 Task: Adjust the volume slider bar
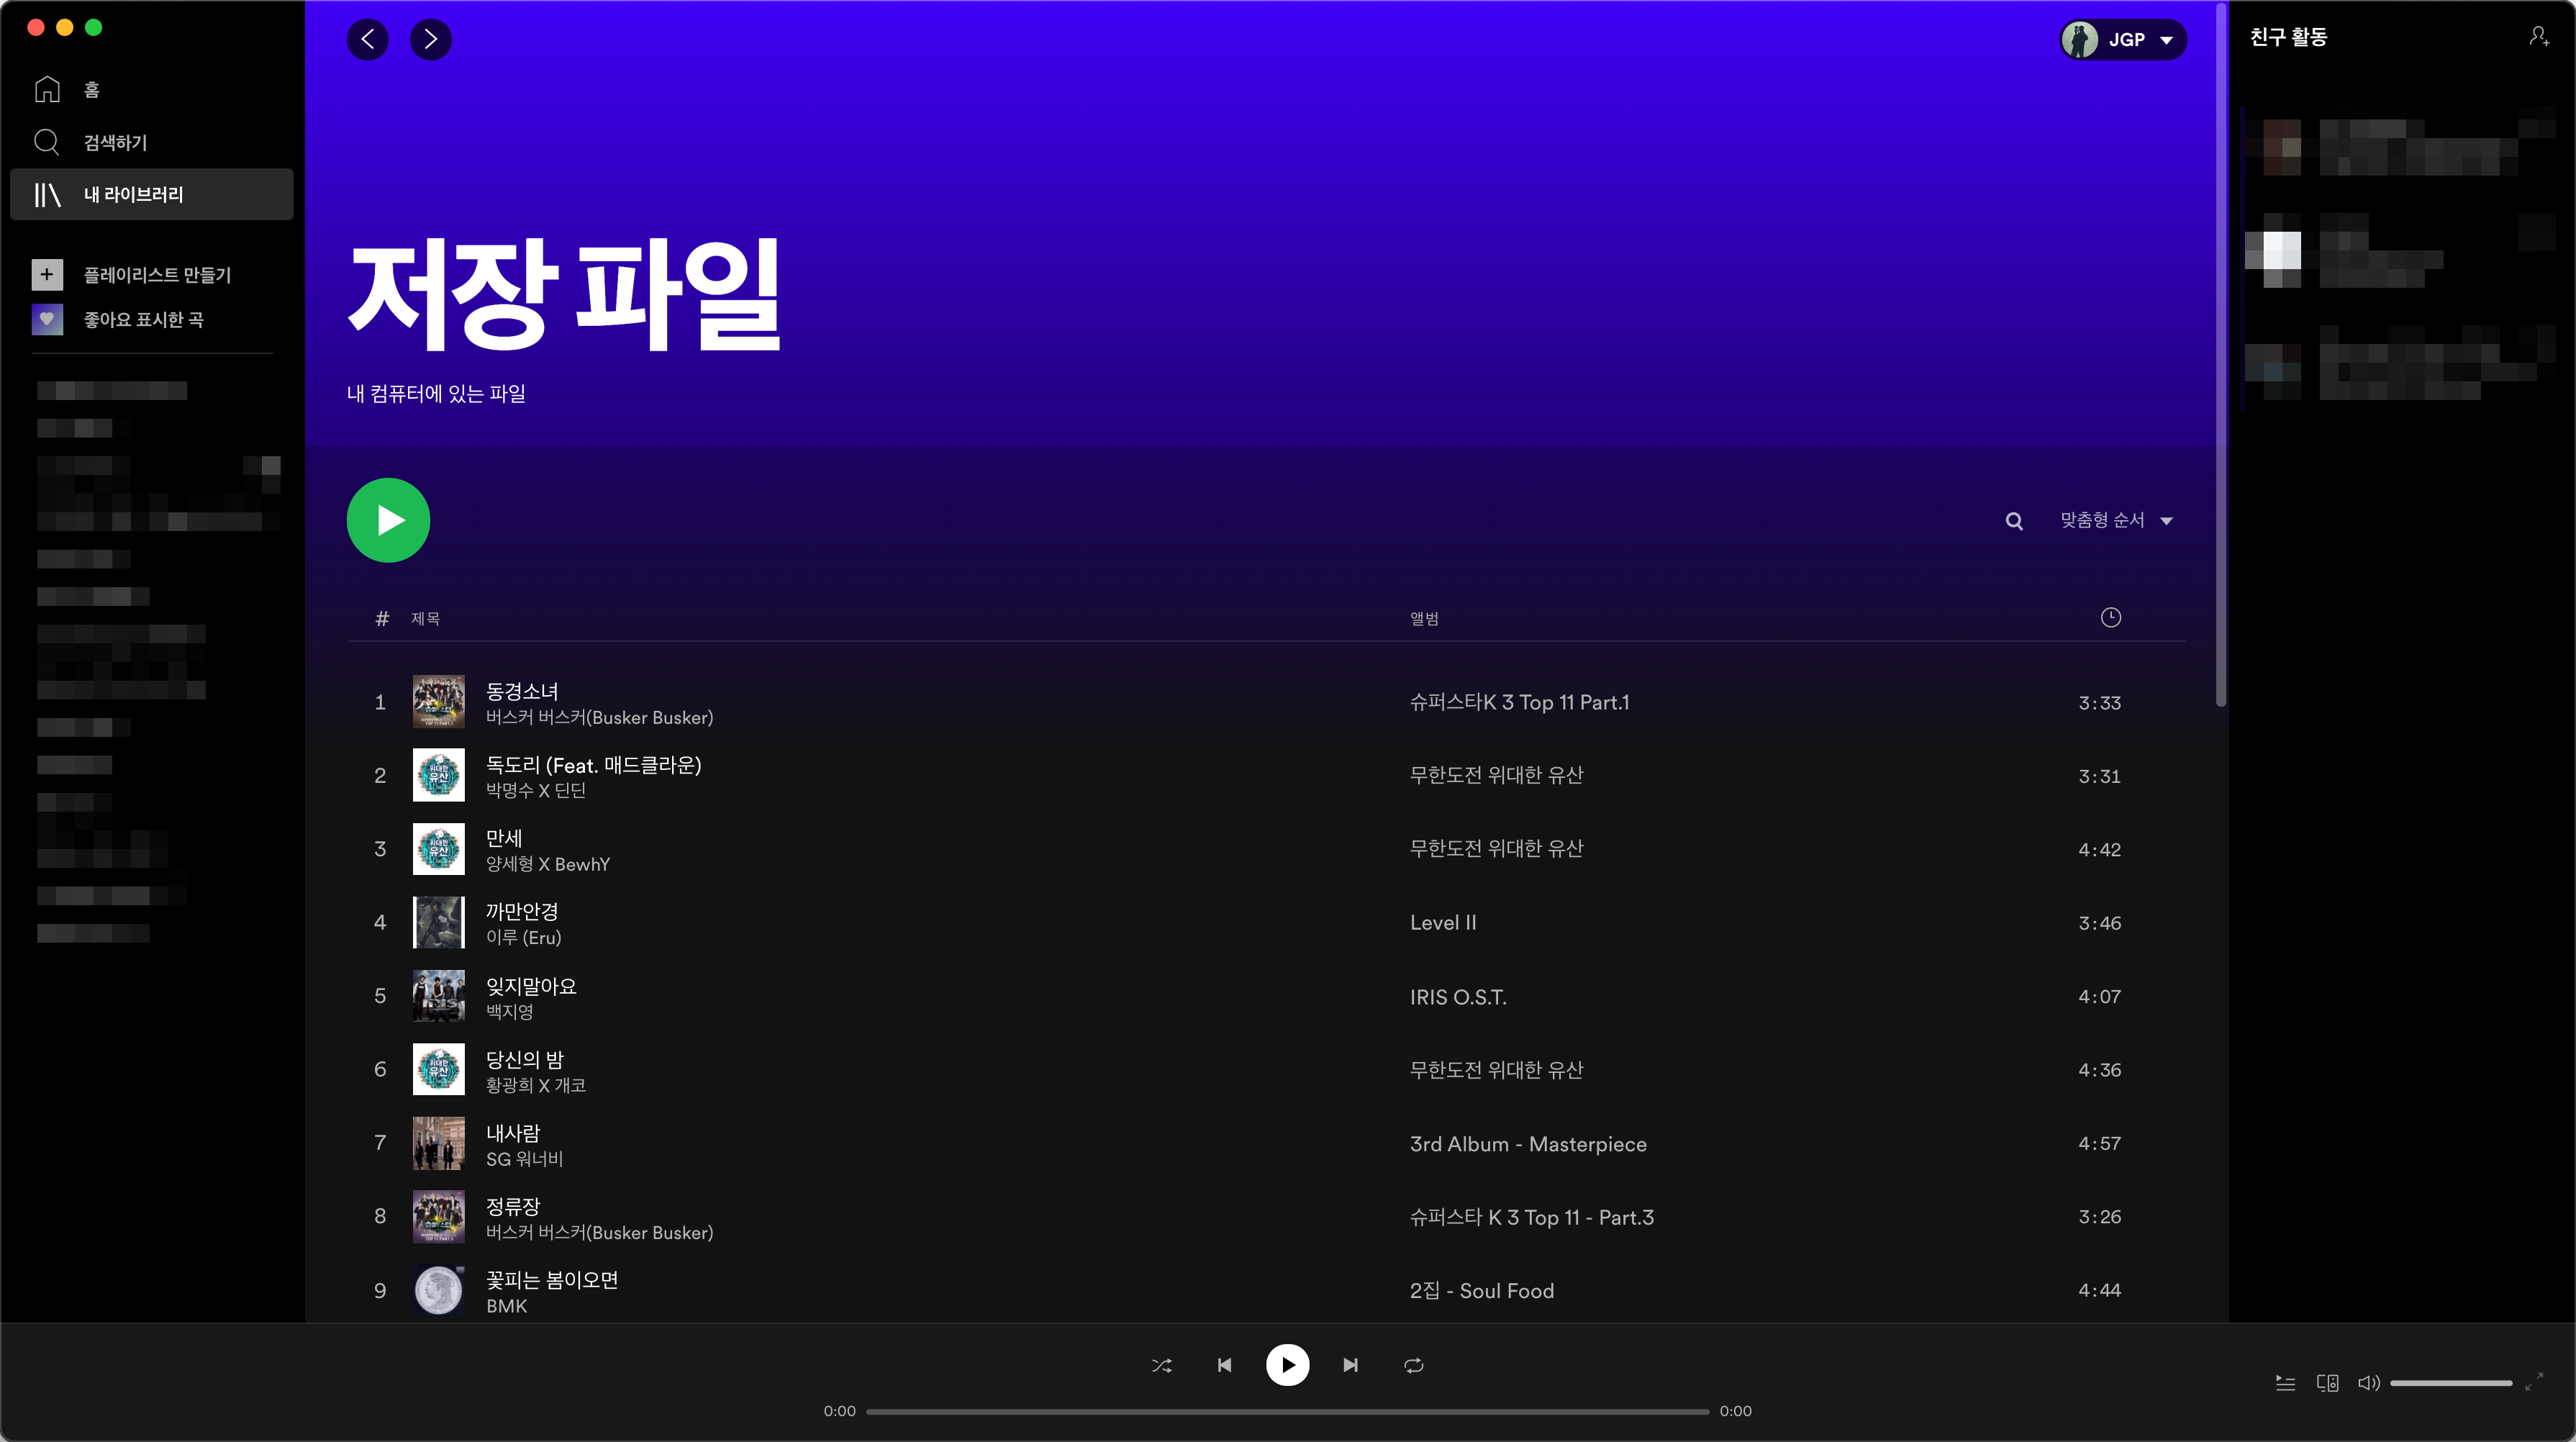coord(2450,1383)
